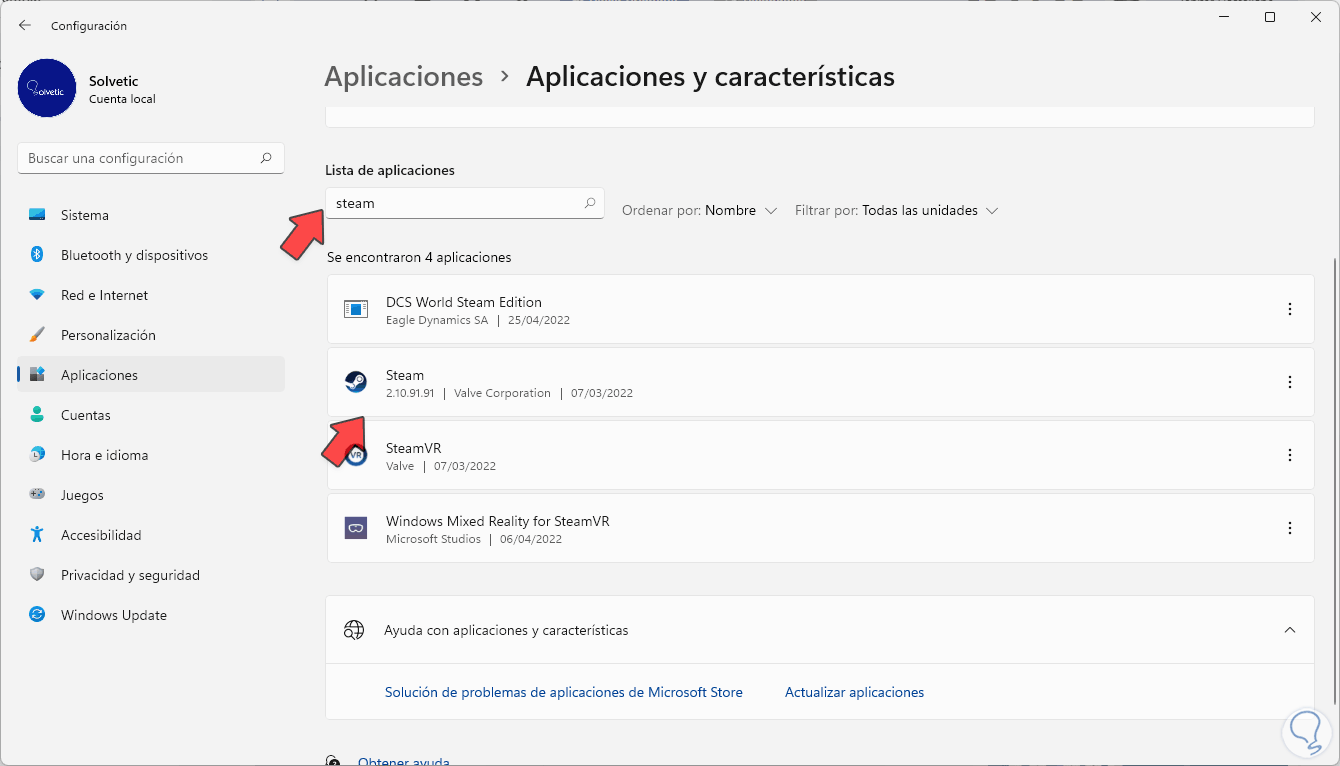The width and height of the screenshot is (1340, 766).
Task: Open three-dot menu for Steam
Action: click(1290, 382)
